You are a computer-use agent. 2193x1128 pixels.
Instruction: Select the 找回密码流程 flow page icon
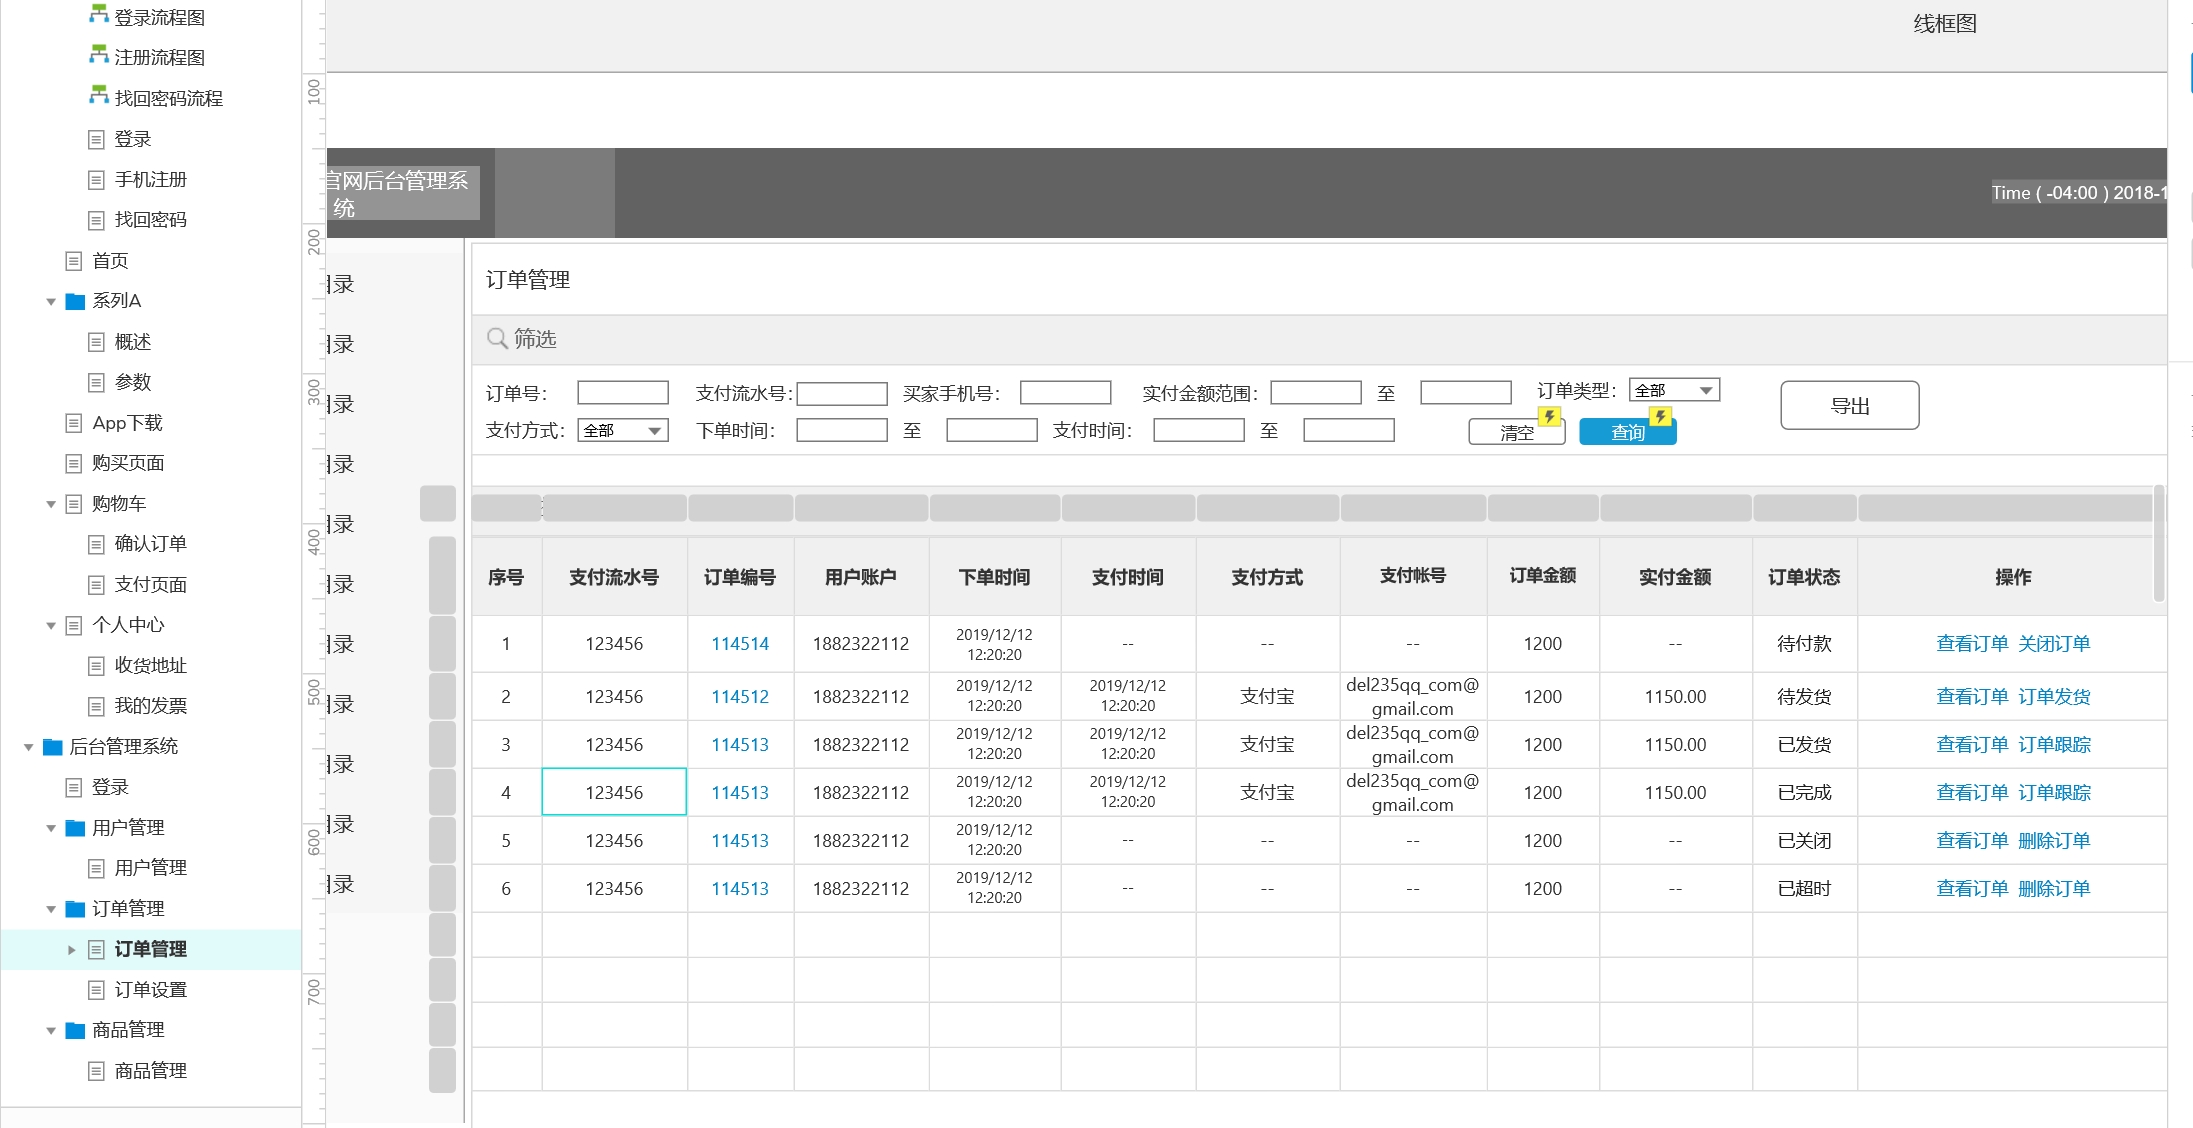pyautogui.click(x=98, y=96)
